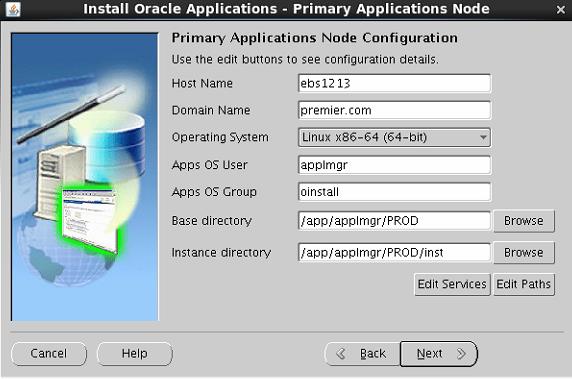Viewport: 572px width, 379px height.
Task: Click the Domain Name field premier.com
Action: point(394,110)
